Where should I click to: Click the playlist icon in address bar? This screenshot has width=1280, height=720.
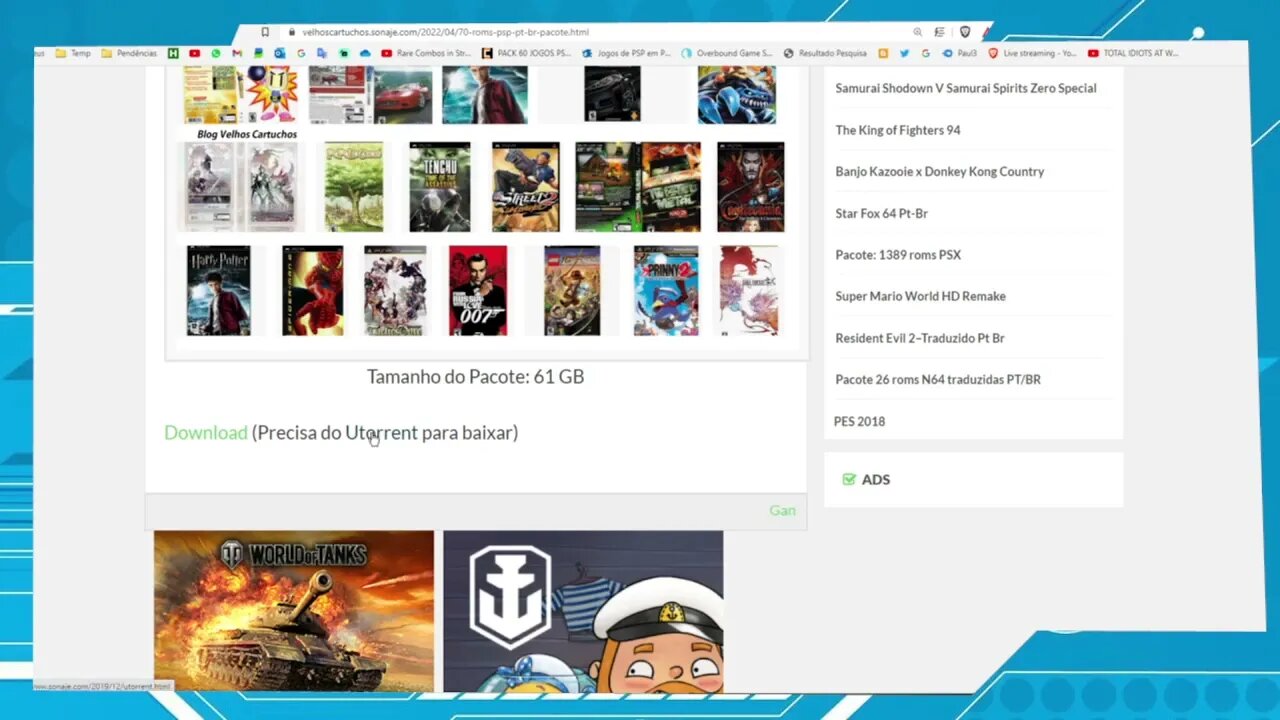pyautogui.click(x=938, y=32)
